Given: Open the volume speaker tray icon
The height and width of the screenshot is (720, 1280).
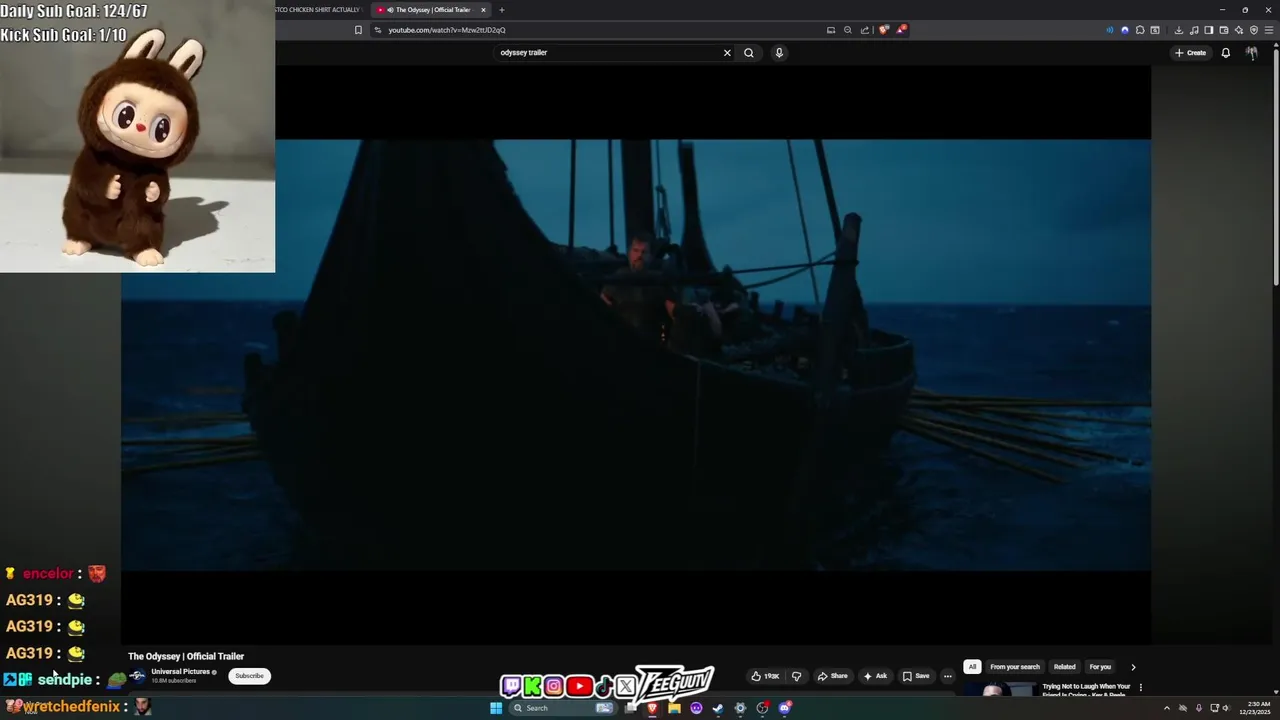Looking at the screenshot, I should click(1226, 708).
